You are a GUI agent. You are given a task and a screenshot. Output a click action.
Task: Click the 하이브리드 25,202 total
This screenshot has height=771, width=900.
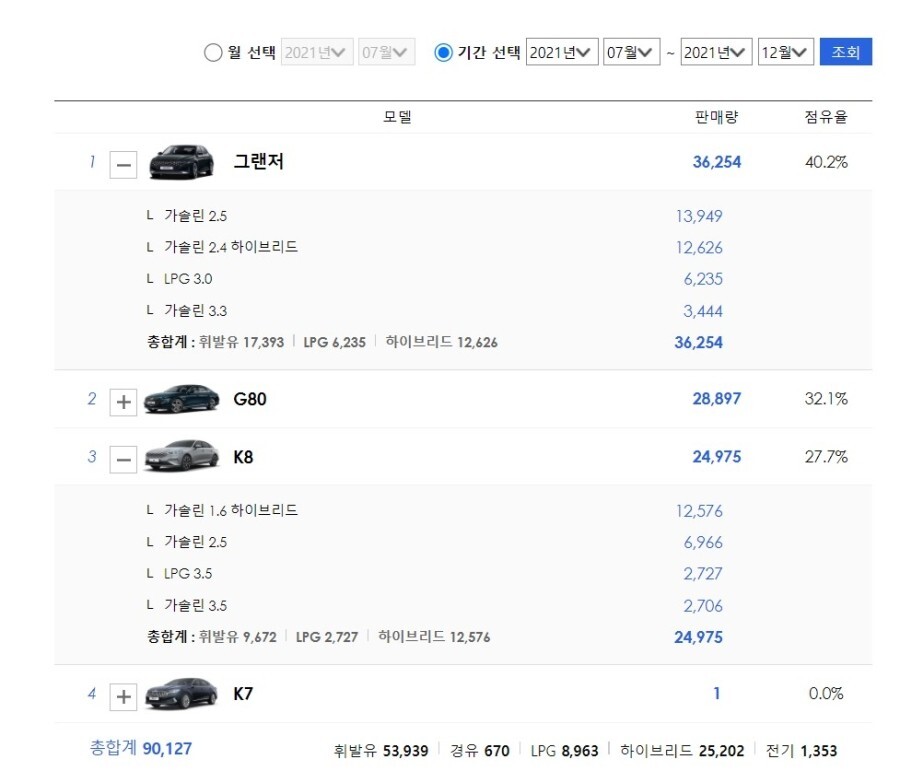[x=682, y=751]
